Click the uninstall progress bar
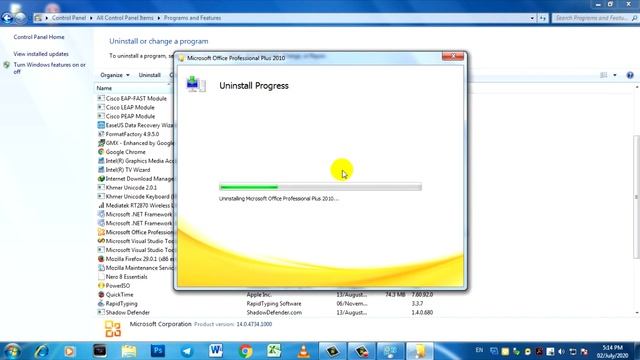 [320, 187]
